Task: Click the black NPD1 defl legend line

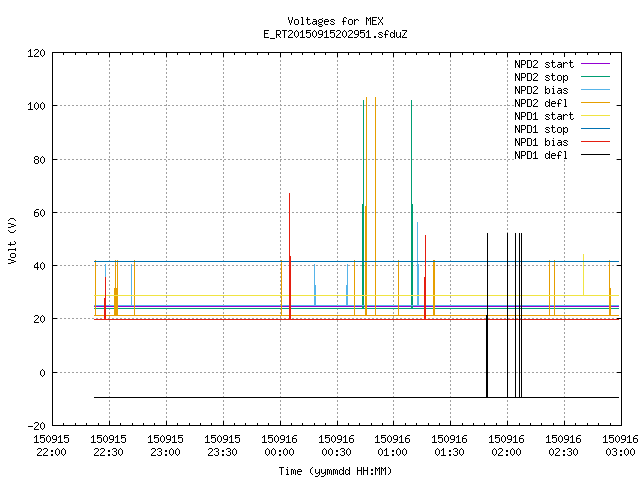Action: [x=595, y=155]
